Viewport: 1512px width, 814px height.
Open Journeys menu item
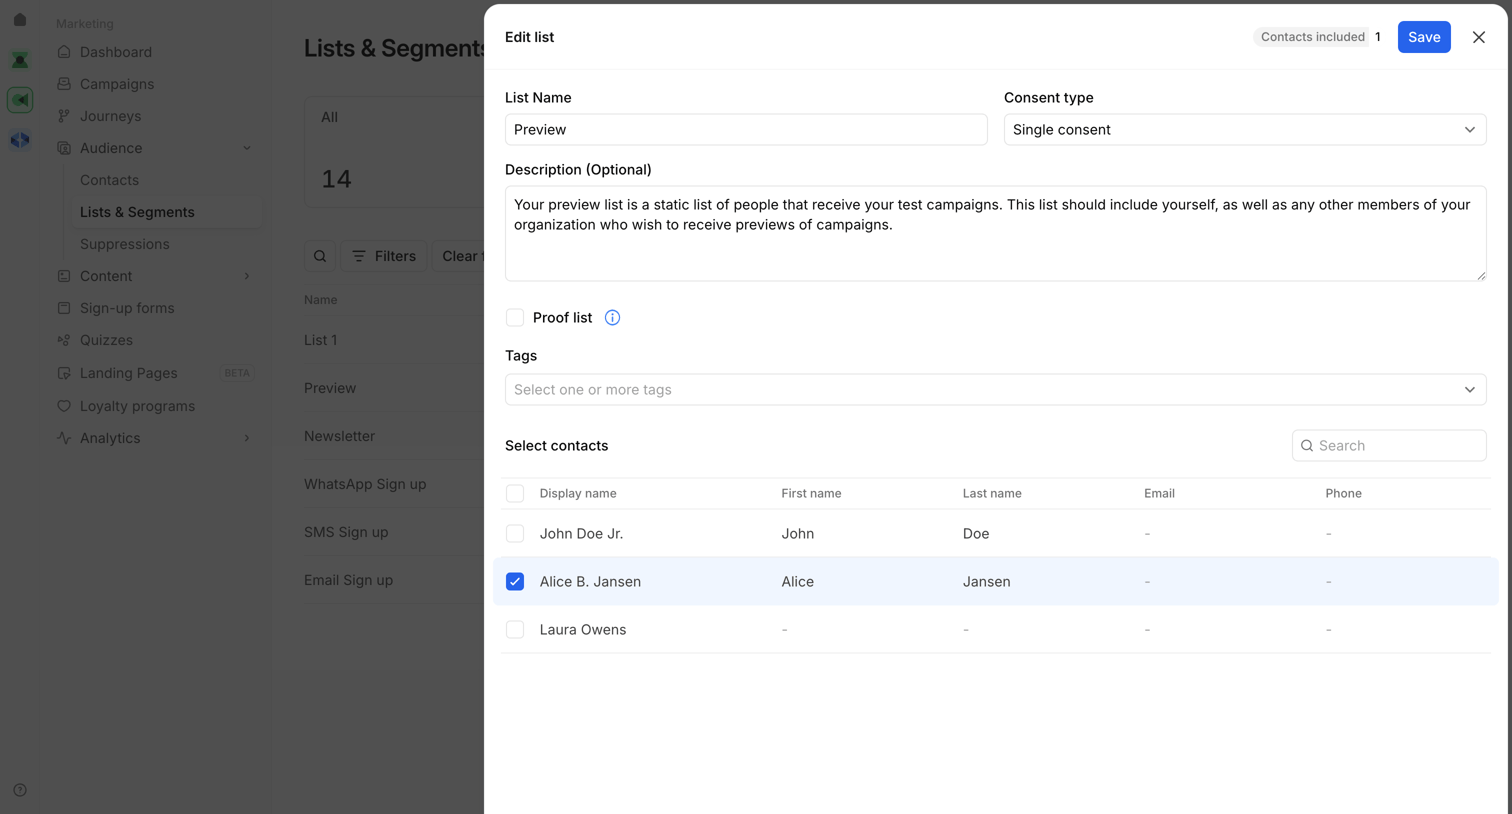coord(110,116)
